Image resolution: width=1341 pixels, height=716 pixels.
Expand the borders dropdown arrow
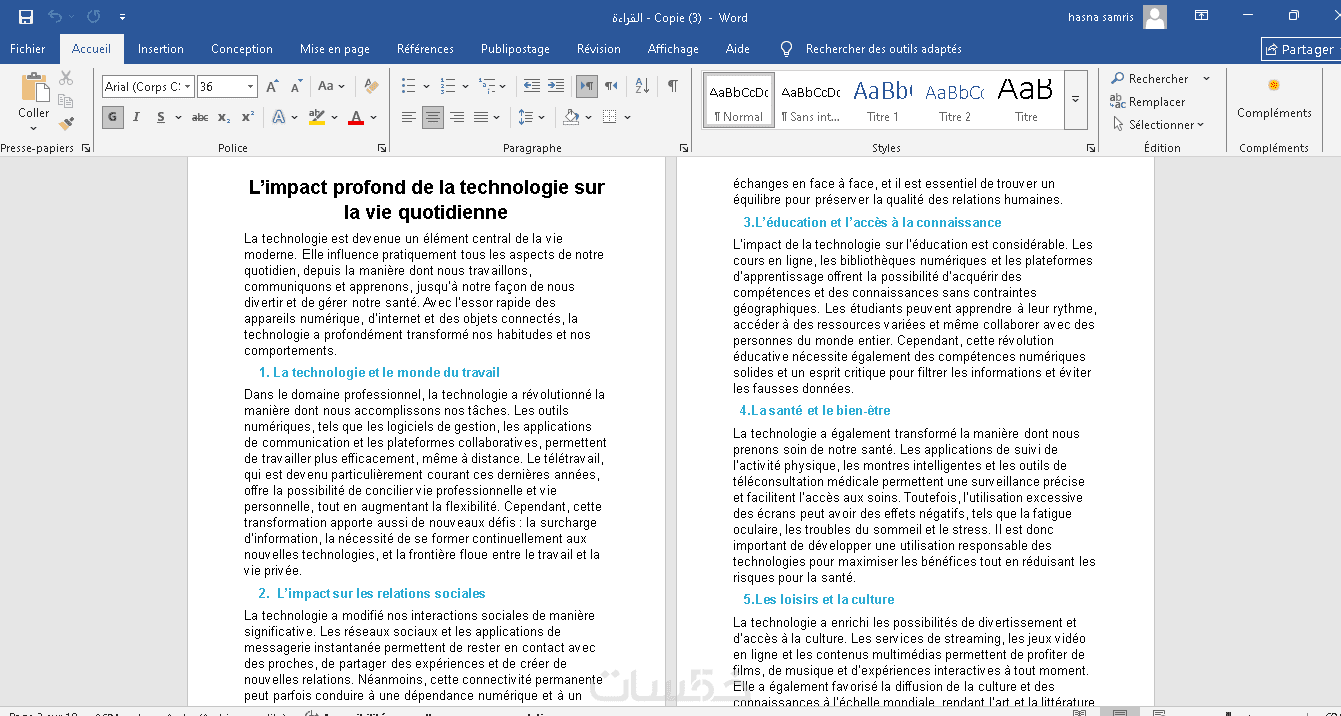pos(628,117)
